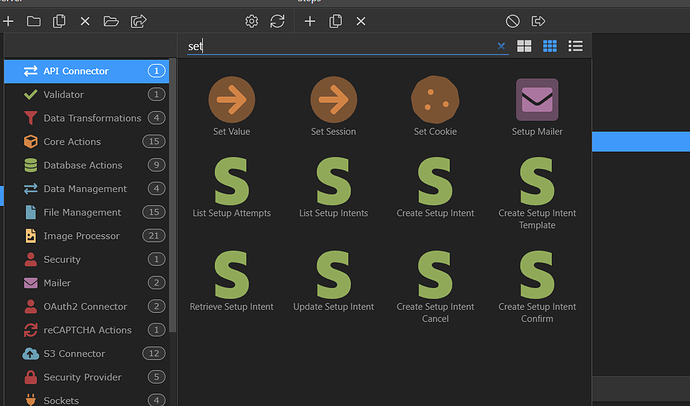Select the Set Value action

(231, 106)
